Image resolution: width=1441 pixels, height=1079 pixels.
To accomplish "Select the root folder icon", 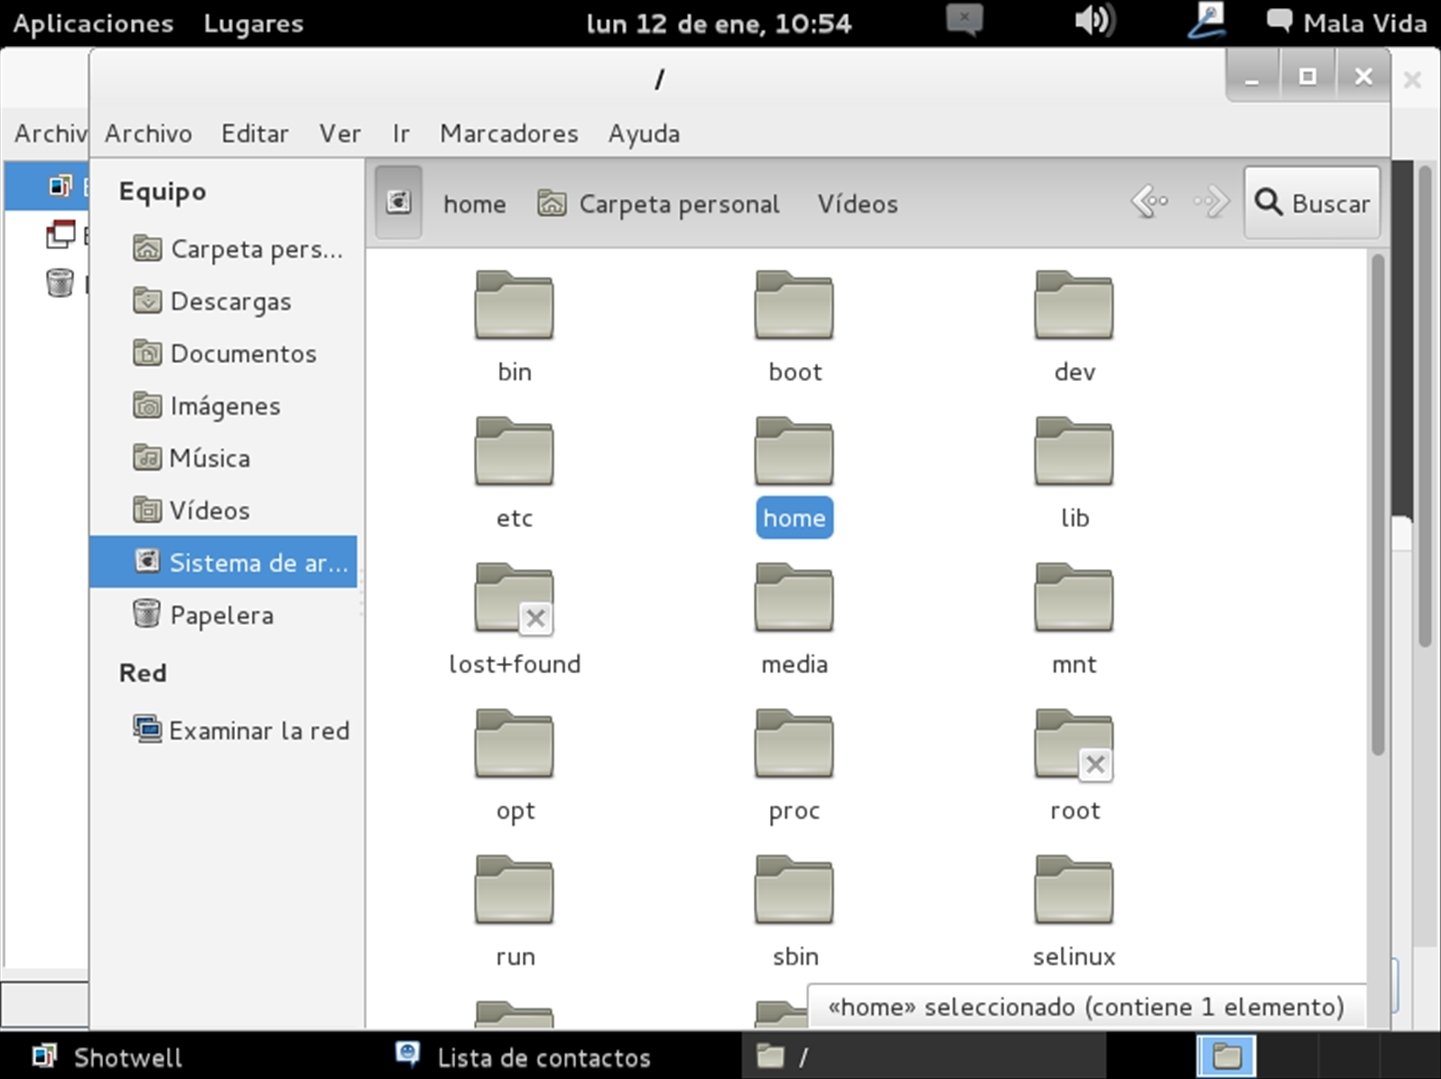I will pos(1074,744).
